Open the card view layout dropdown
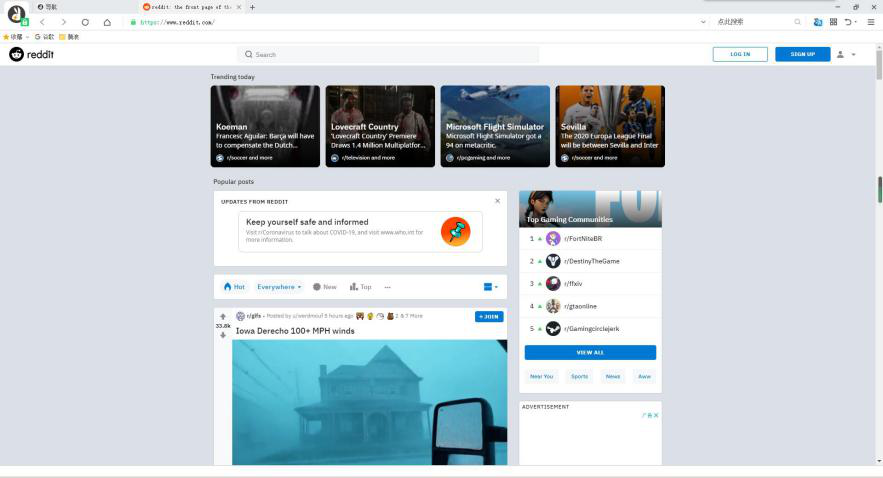 490,287
